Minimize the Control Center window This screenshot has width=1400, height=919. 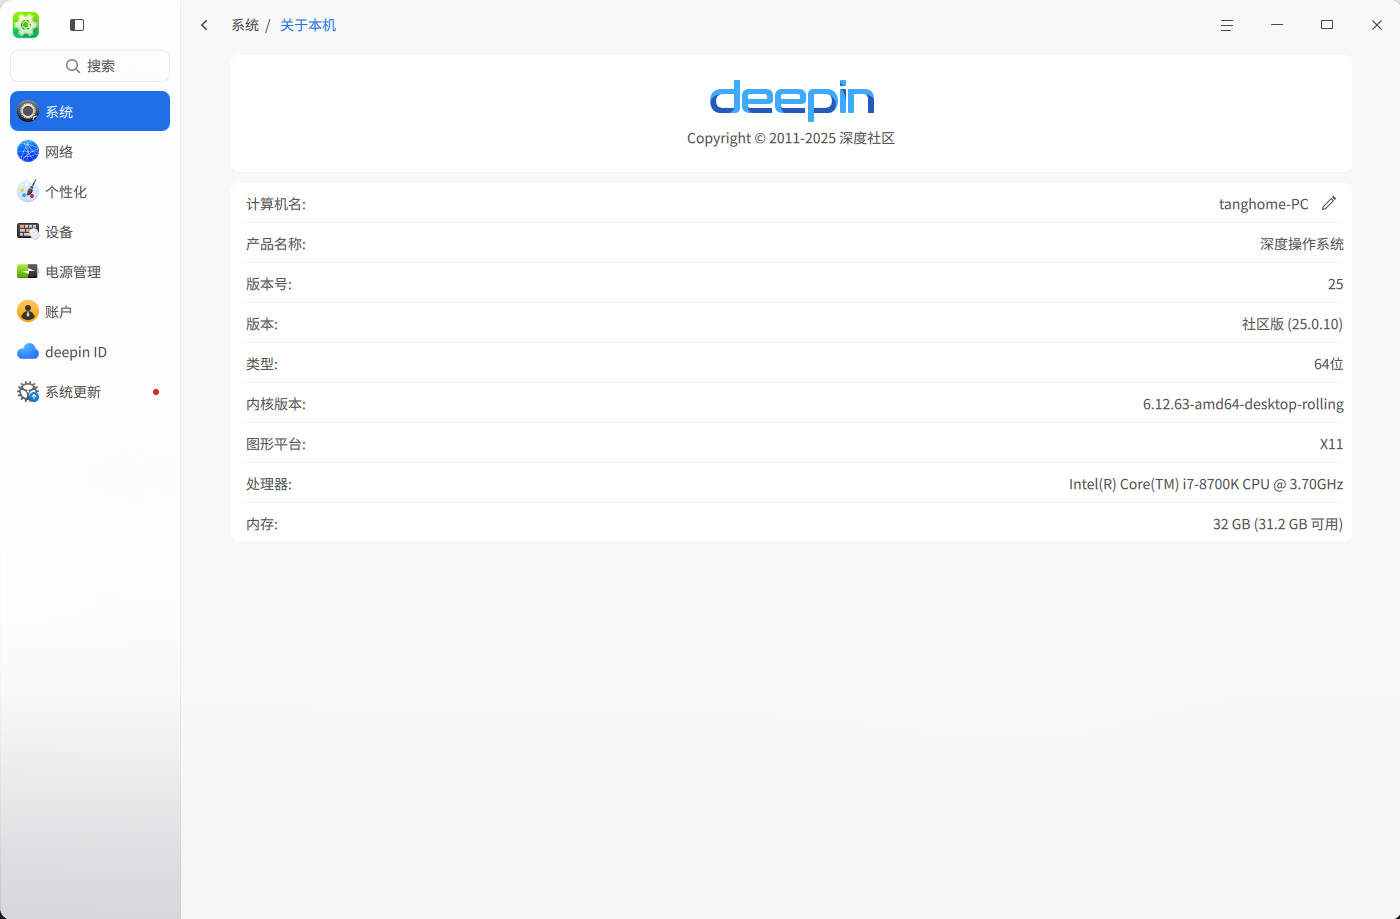[x=1277, y=25]
